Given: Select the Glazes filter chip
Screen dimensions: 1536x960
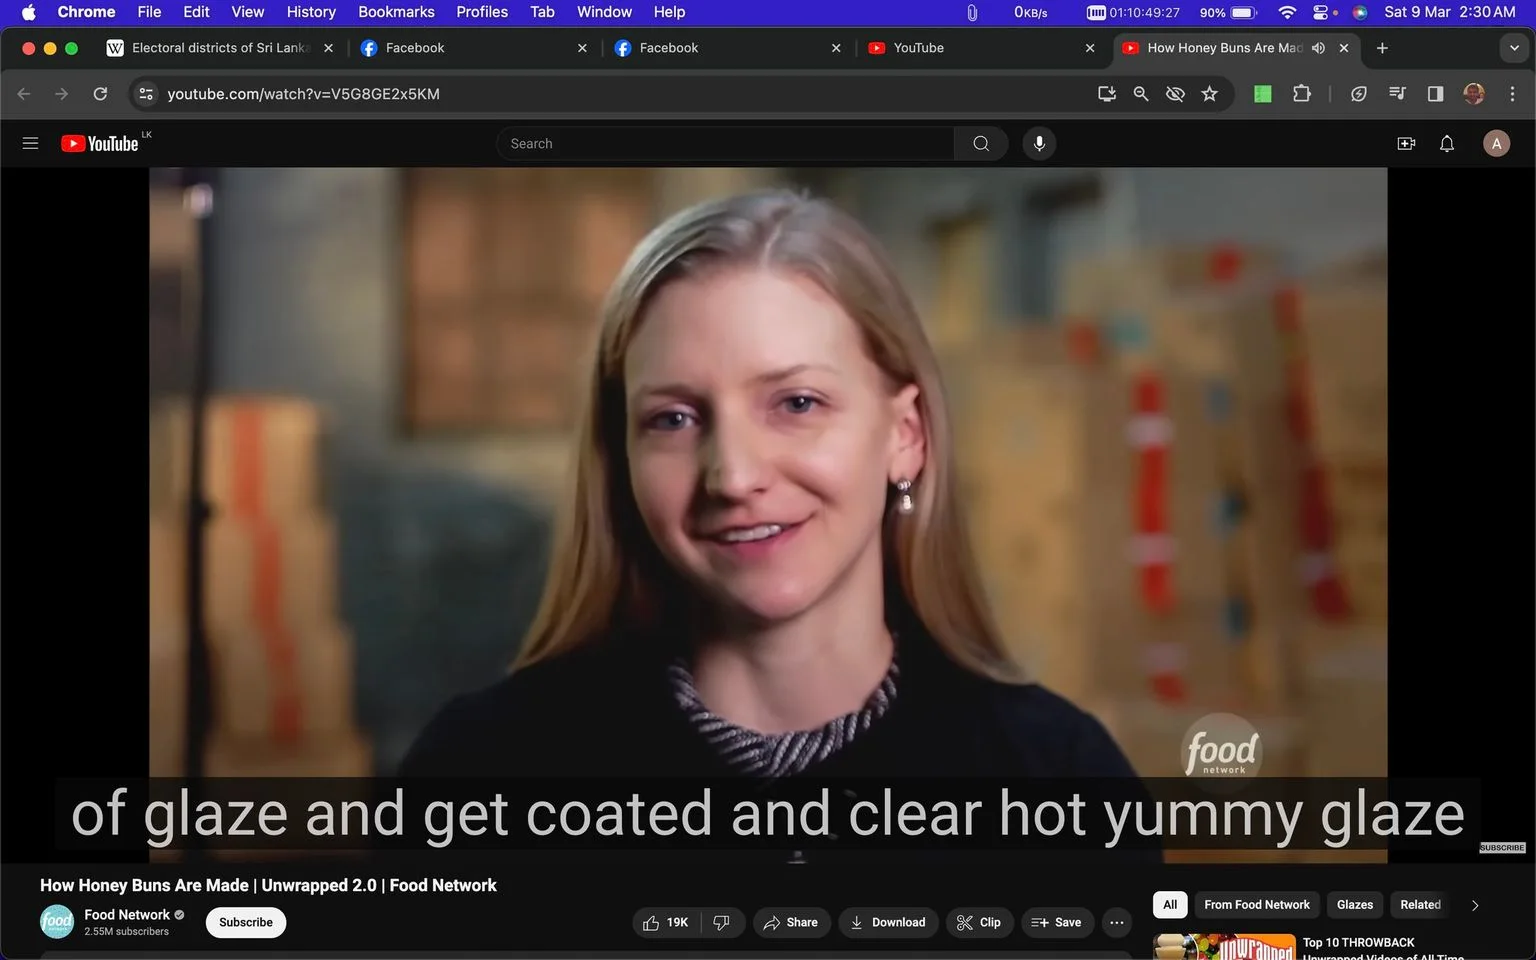Looking at the screenshot, I should pos(1355,905).
